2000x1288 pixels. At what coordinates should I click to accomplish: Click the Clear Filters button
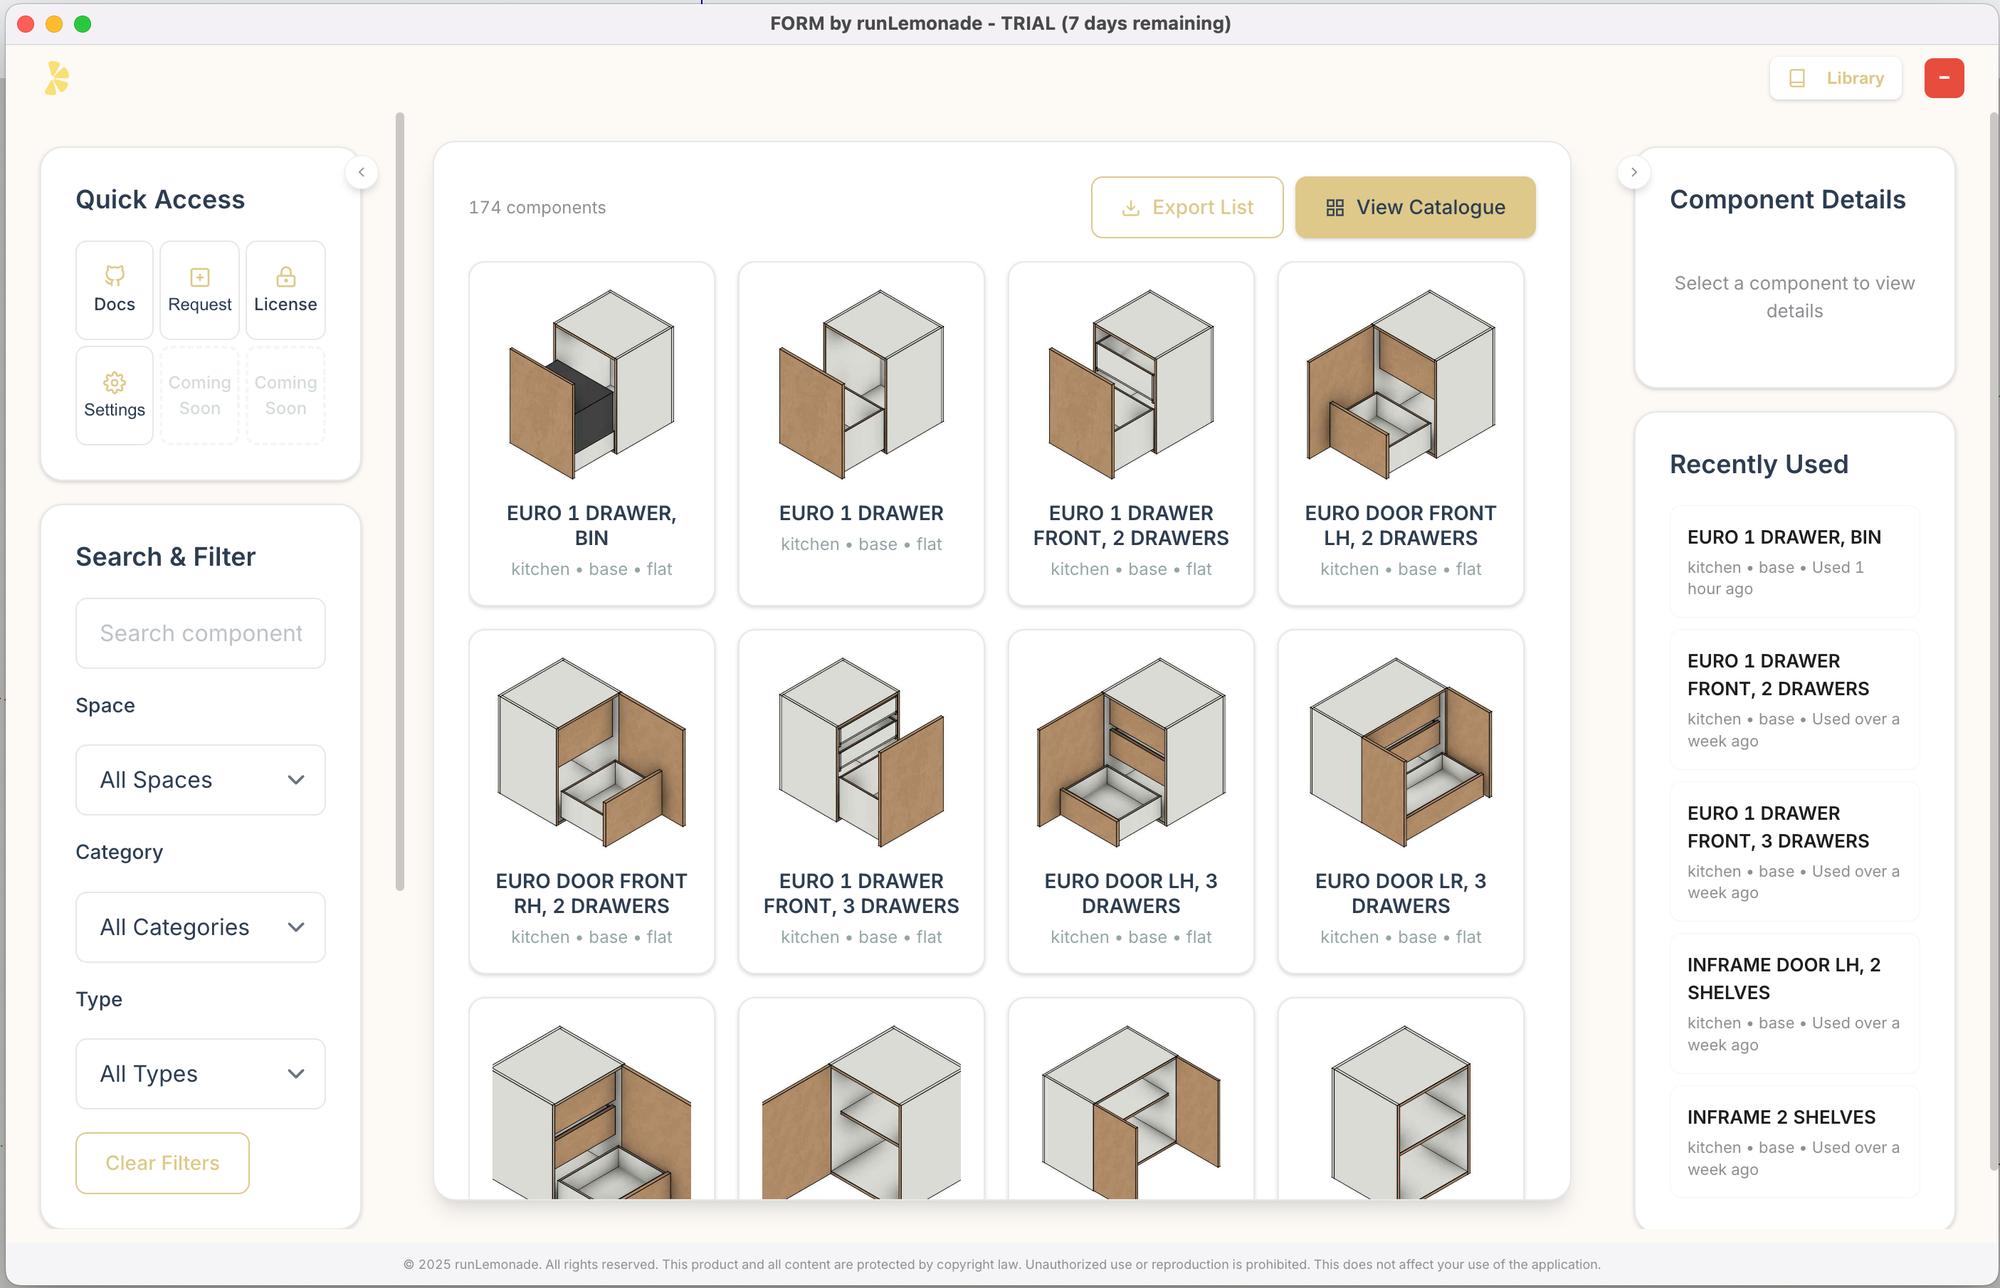162,1163
